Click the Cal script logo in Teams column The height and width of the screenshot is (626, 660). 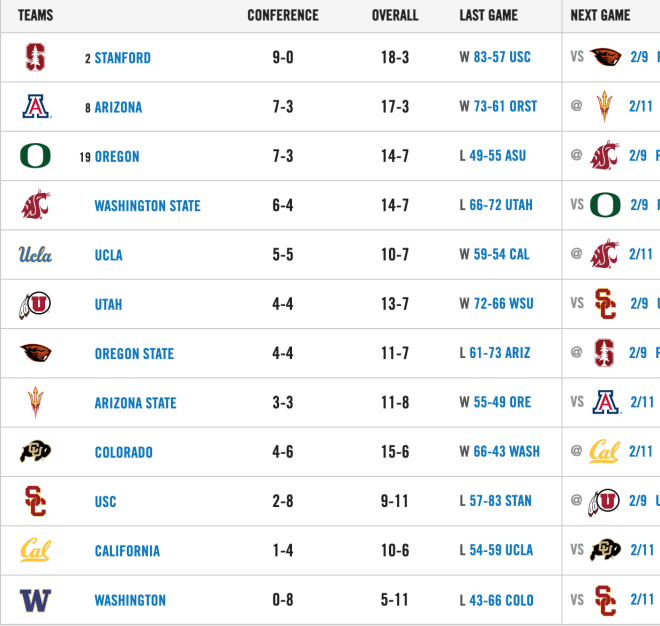click(35, 550)
